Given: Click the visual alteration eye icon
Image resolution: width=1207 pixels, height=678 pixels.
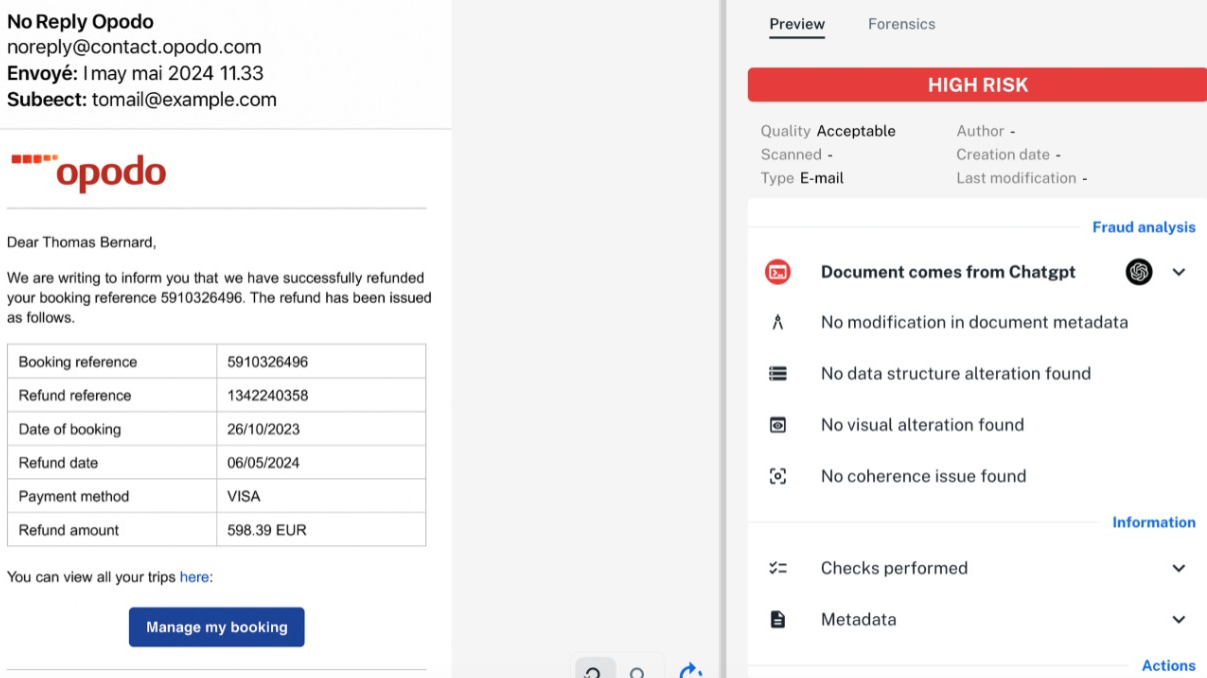Looking at the screenshot, I should (x=778, y=425).
